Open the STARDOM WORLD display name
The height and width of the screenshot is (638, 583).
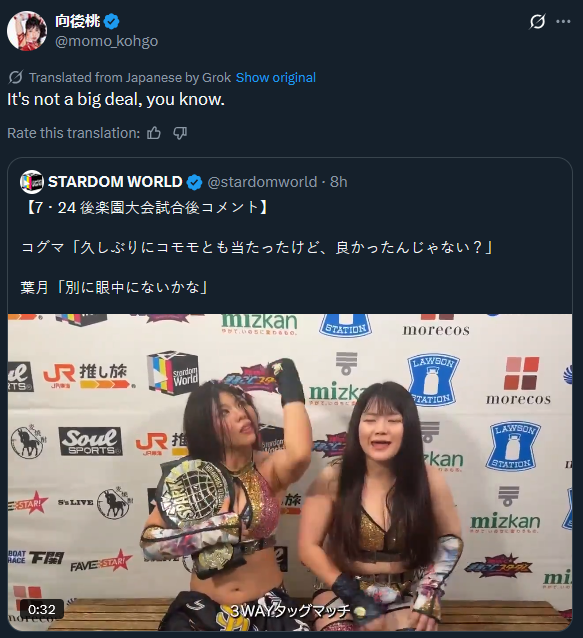pos(115,182)
